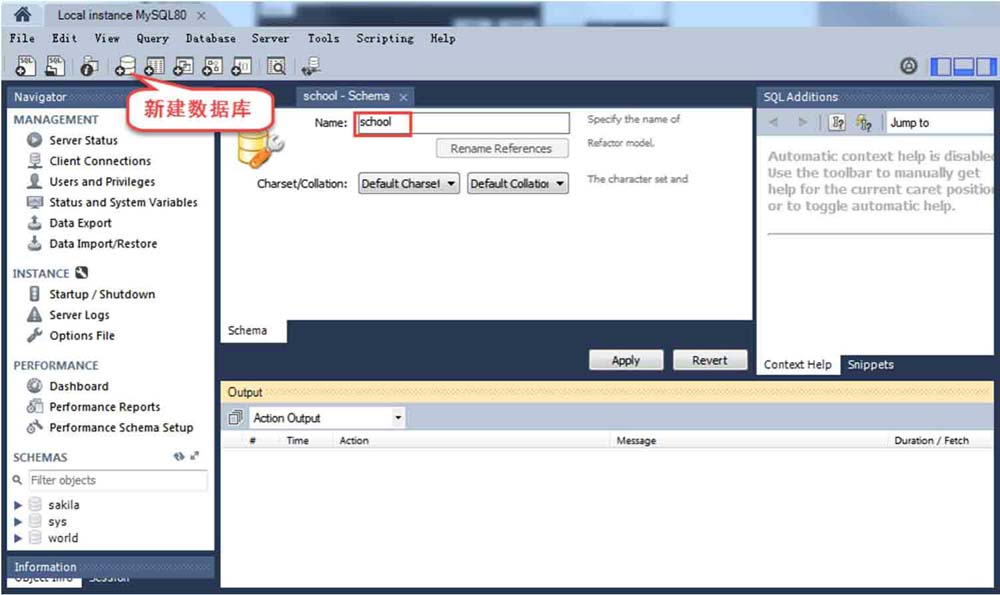
Task: Expand the sakila schema
Action: (18, 505)
